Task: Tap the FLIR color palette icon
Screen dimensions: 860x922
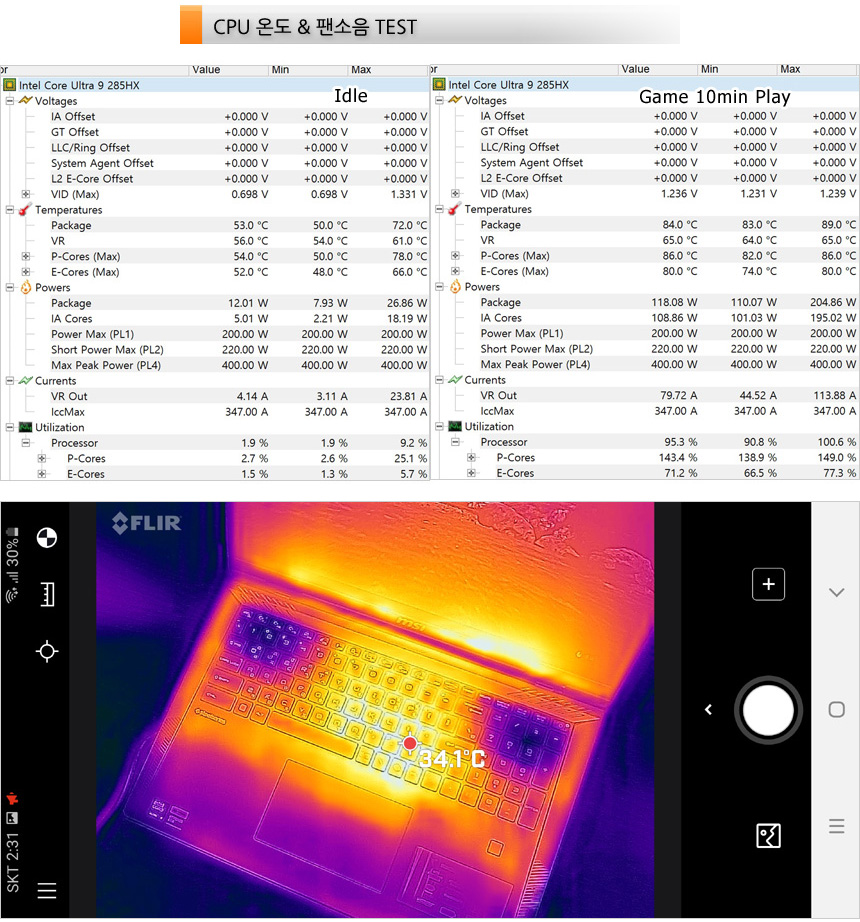Action: pyautogui.click(x=46, y=538)
